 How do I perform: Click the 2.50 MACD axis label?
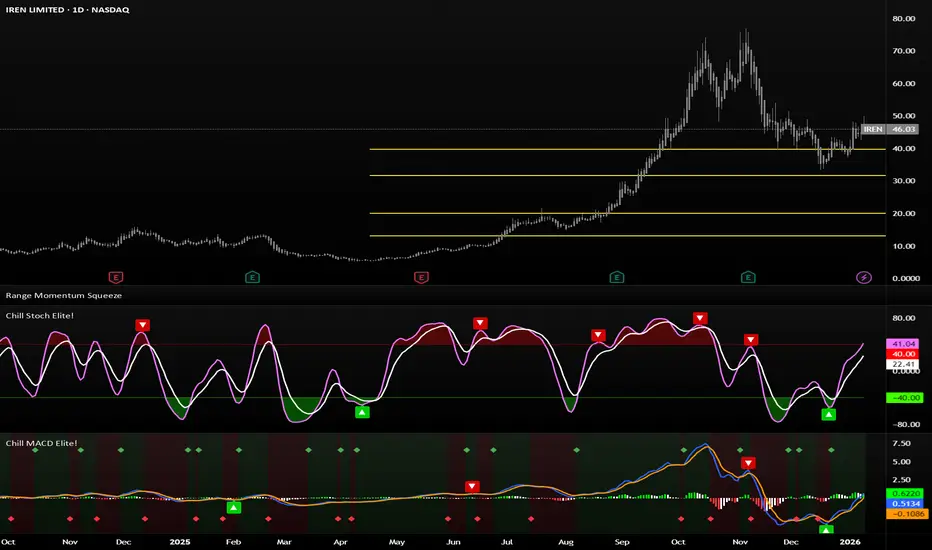pyautogui.click(x=901, y=480)
